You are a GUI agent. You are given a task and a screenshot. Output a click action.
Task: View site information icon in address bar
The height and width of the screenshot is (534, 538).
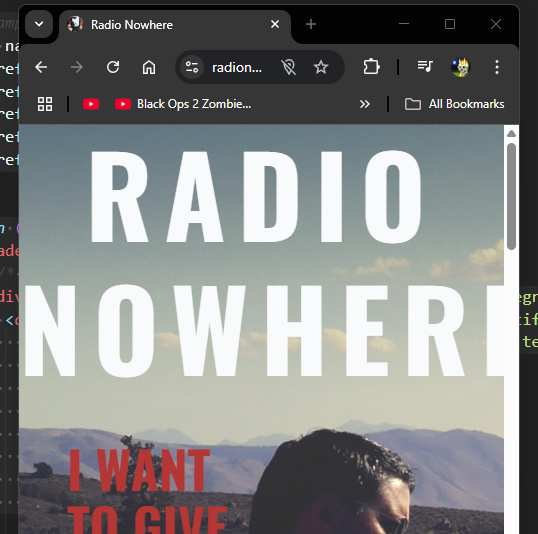[192, 67]
